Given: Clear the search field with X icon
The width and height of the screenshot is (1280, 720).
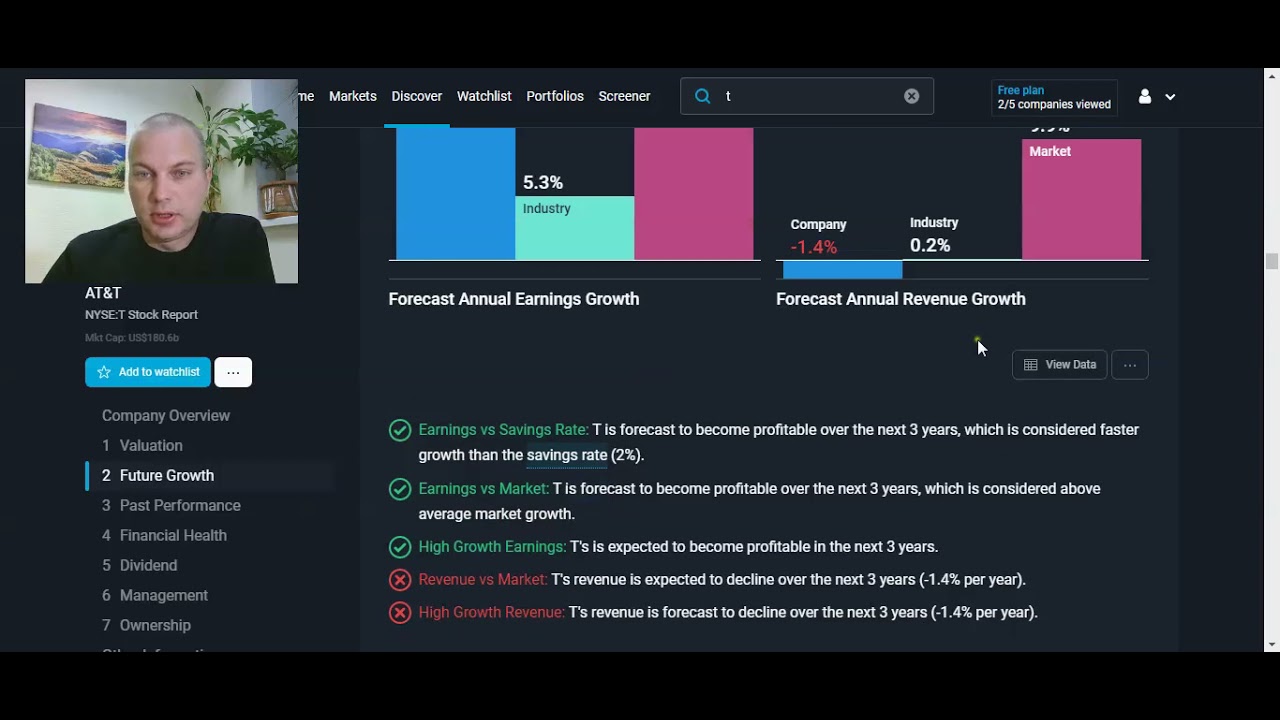Looking at the screenshot, I should coord(912,96).
